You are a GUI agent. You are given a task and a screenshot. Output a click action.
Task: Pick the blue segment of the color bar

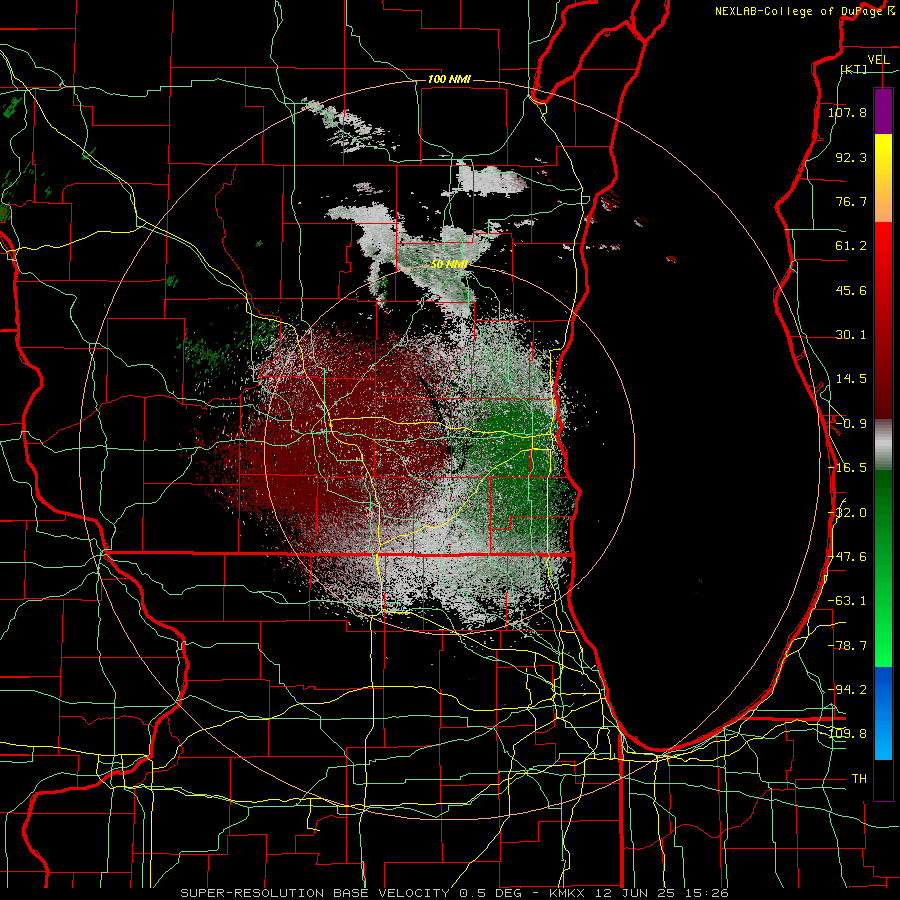883,713
